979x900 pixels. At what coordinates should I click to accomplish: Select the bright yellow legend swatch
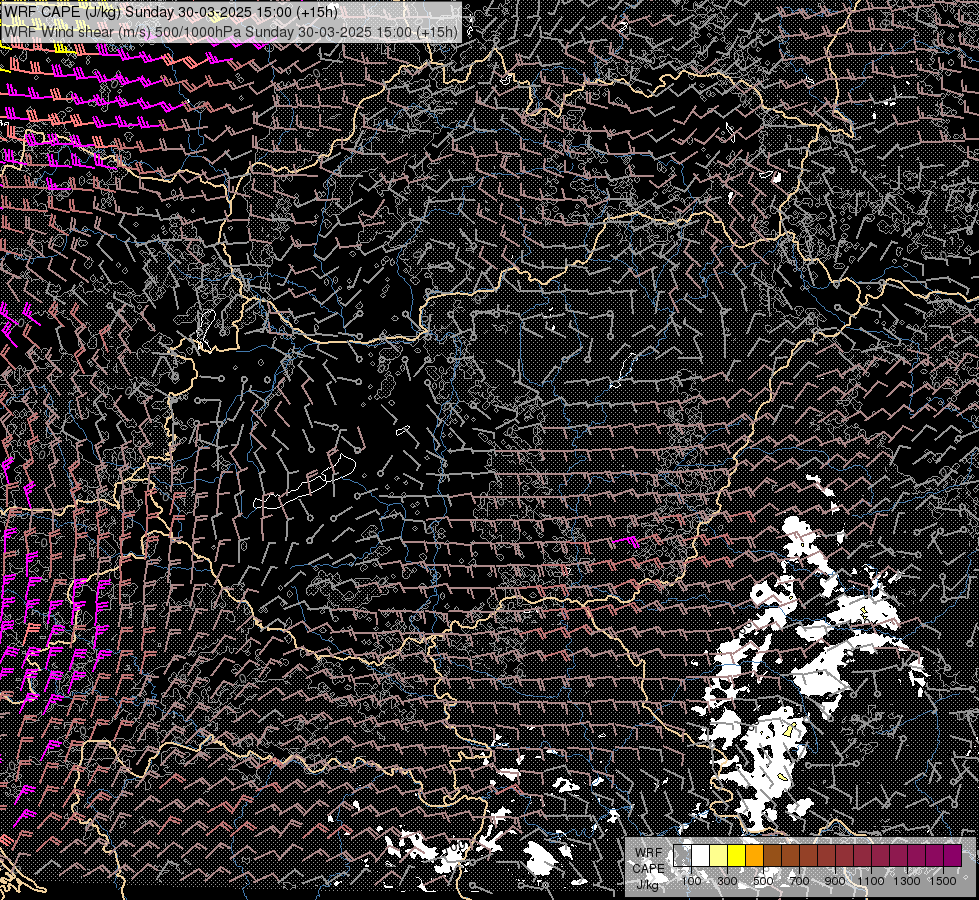(737, 856)
